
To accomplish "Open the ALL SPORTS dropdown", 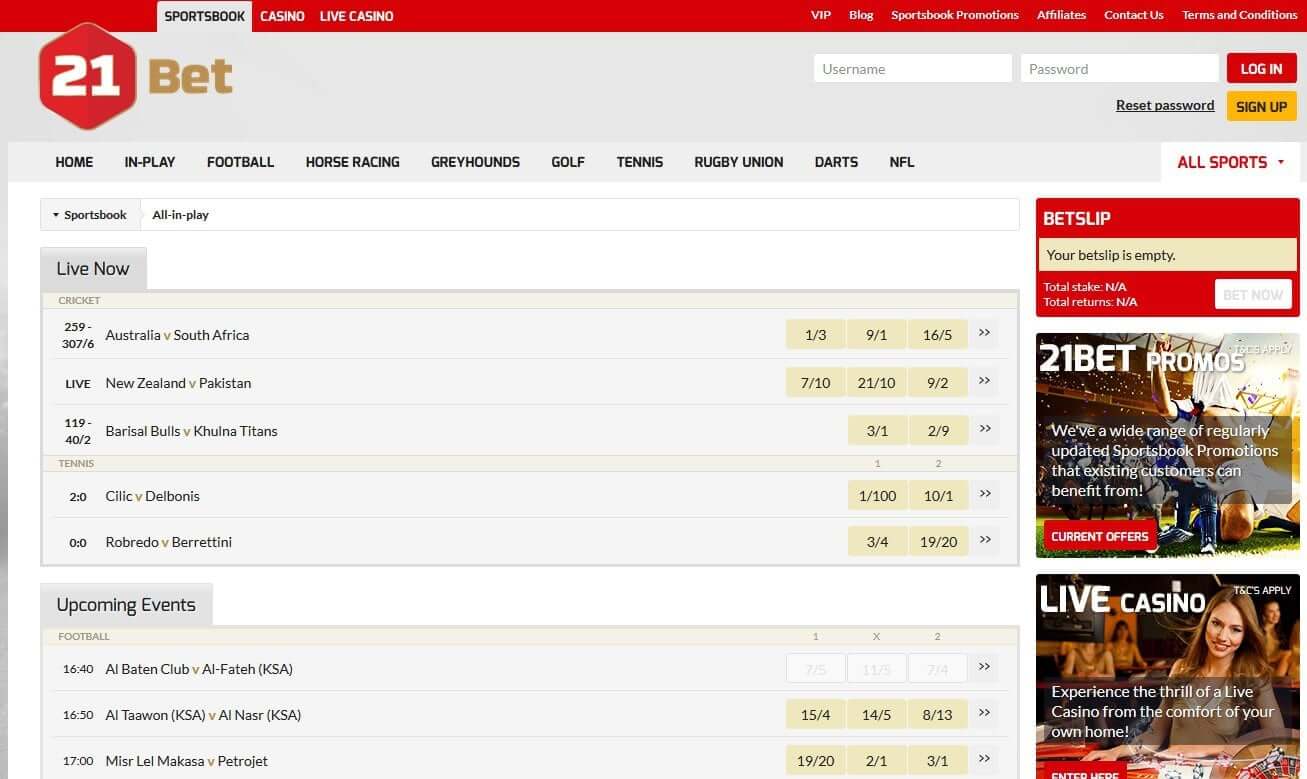I will coord(1230,162).
